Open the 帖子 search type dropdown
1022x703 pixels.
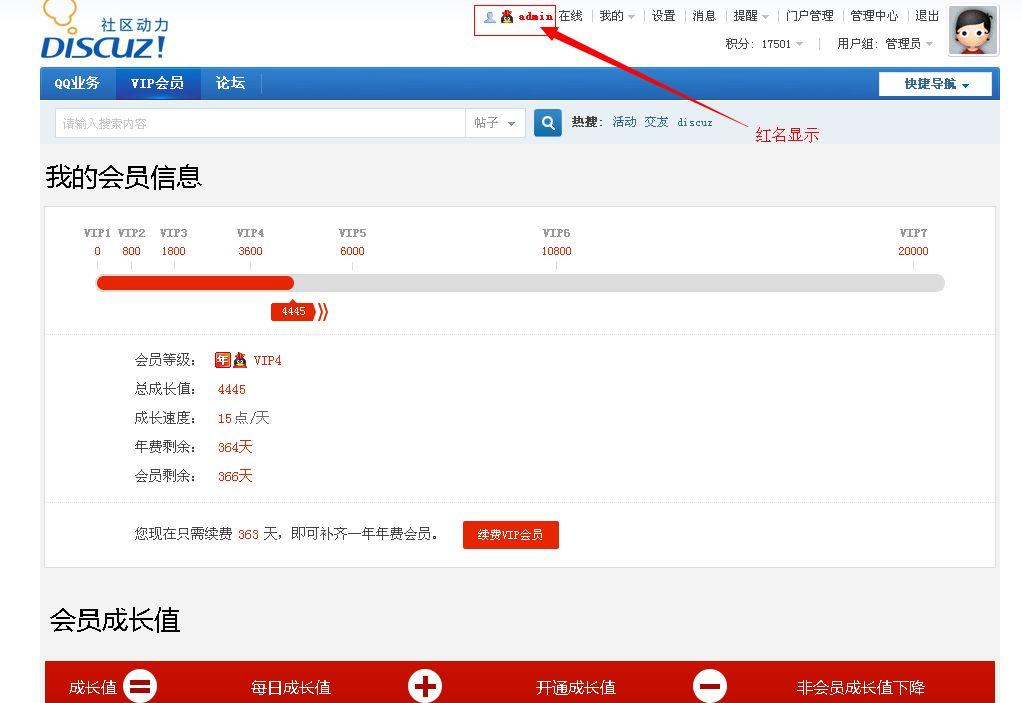pos(495,123)
